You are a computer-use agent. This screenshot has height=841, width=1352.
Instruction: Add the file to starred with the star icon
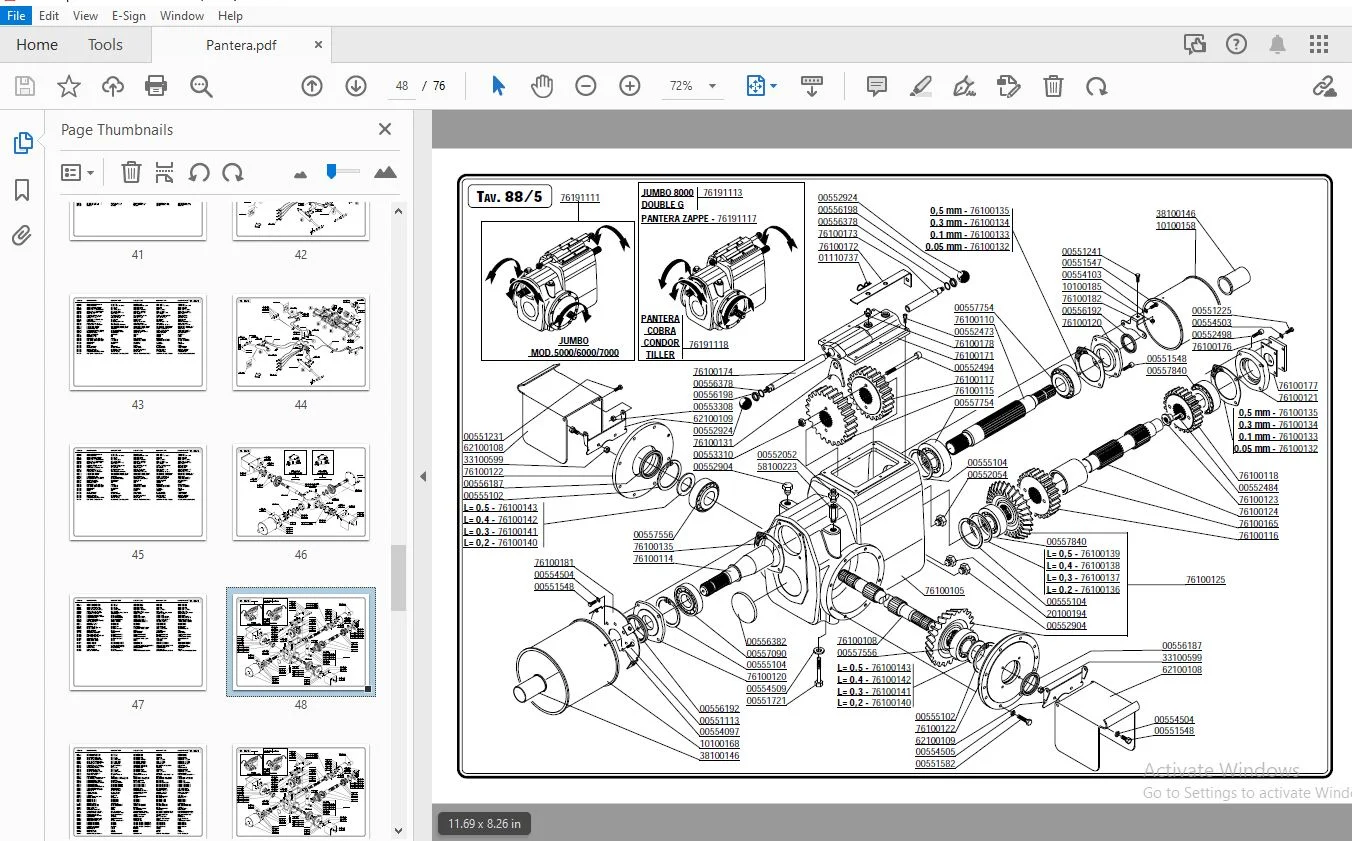(x=69, y=86)
